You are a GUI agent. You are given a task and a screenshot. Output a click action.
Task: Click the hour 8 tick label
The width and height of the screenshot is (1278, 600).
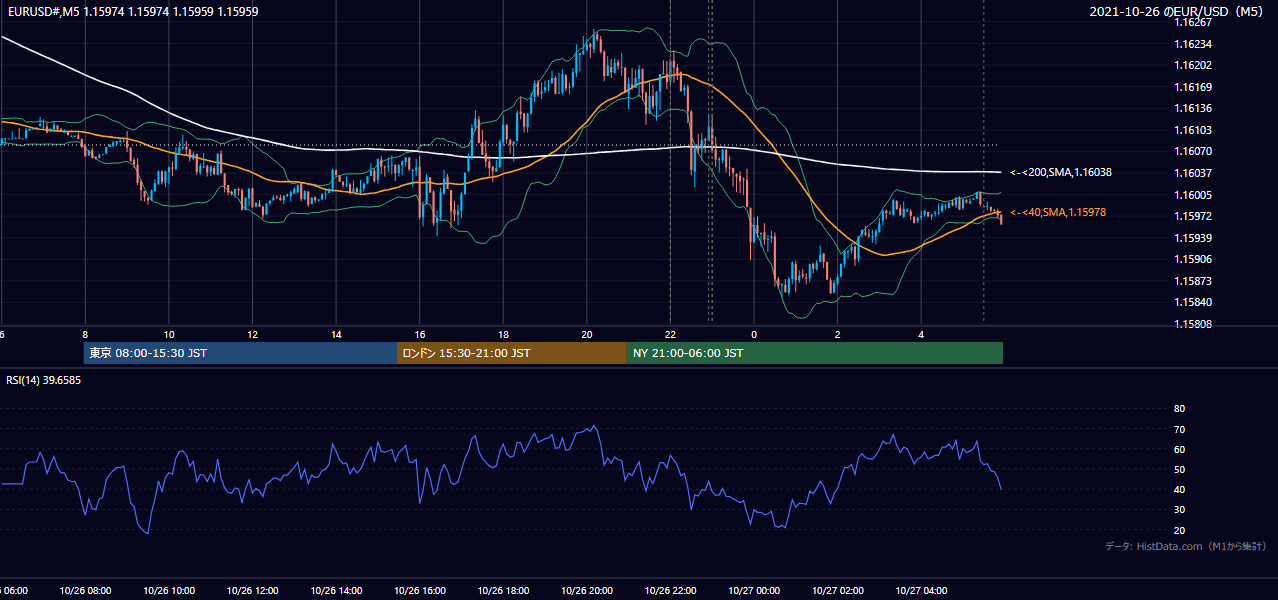click(x=85, y=335)
